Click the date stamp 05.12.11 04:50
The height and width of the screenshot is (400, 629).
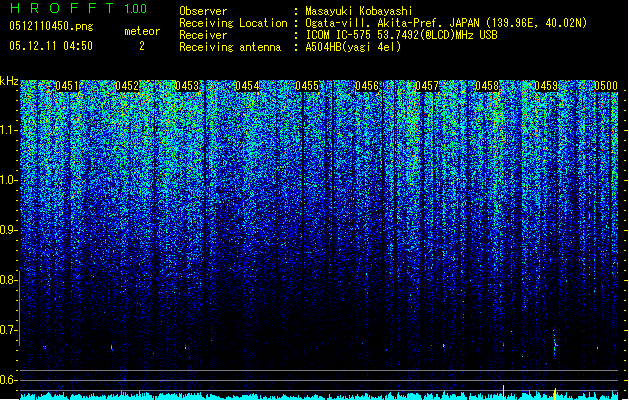51,46
